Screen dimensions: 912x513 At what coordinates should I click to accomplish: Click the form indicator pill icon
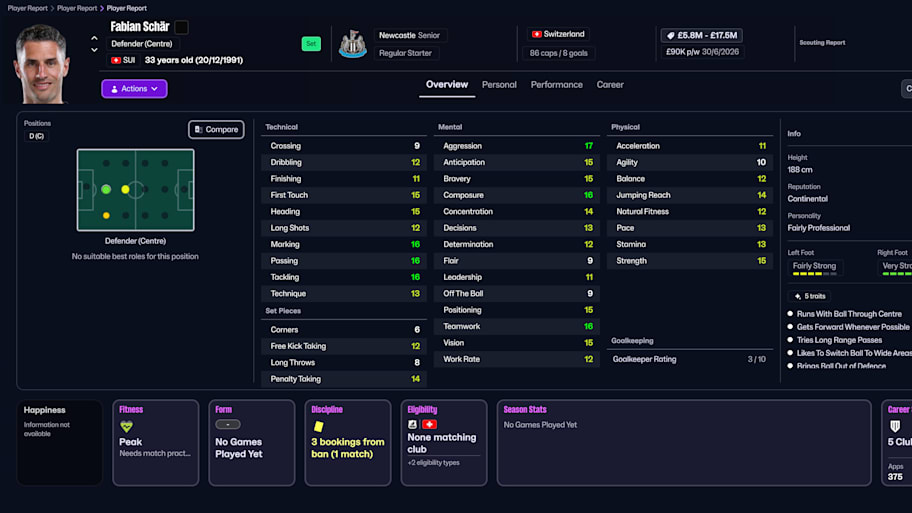coord(227,425)
